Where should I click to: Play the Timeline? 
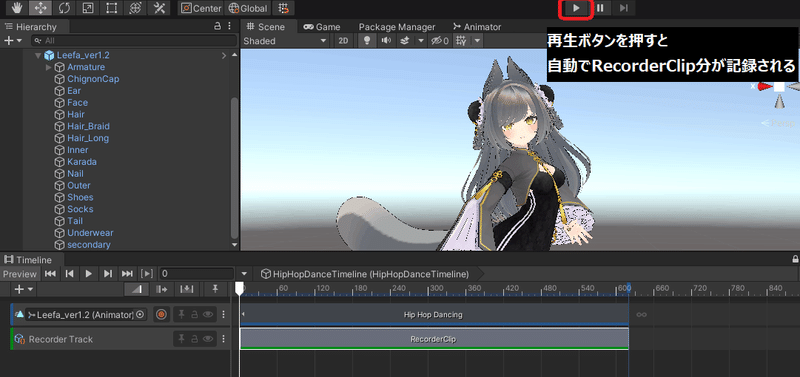pos(89,274)
